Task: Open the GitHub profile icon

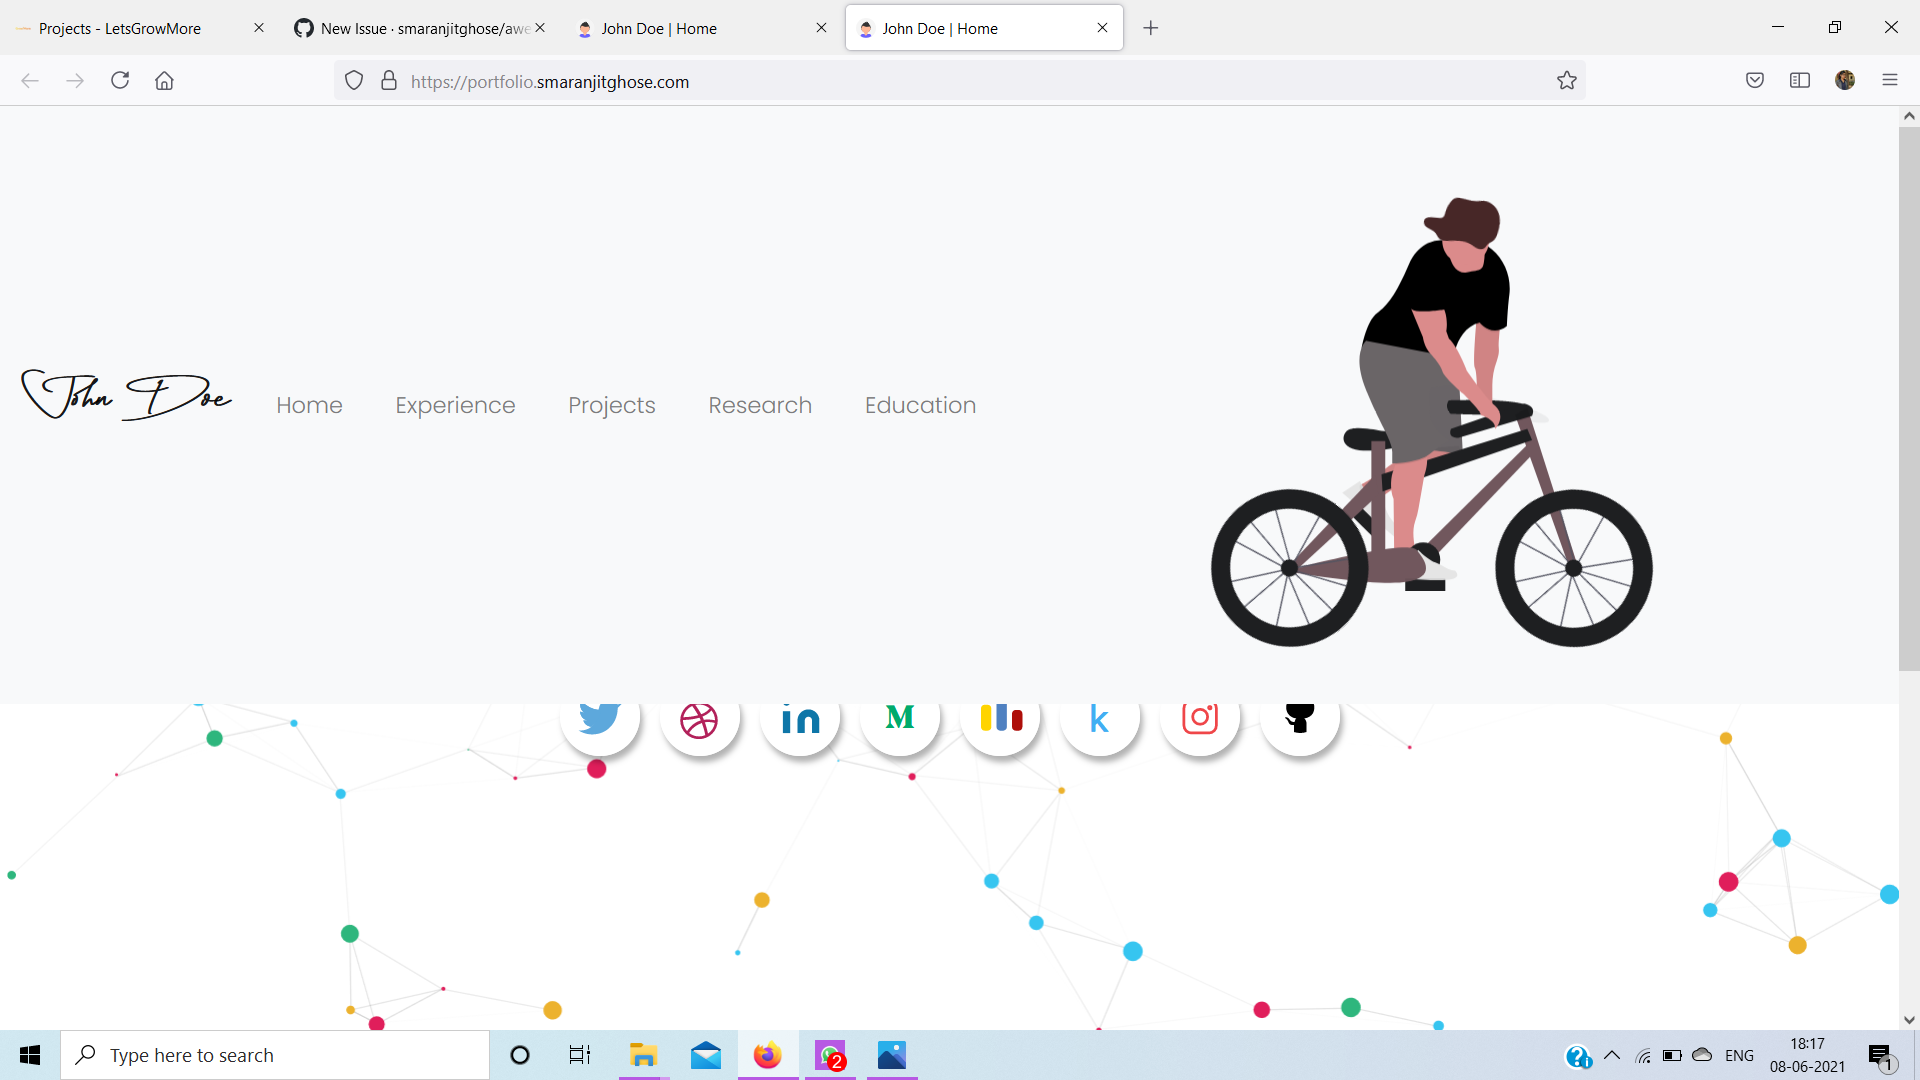Action: coord(1299,716)
